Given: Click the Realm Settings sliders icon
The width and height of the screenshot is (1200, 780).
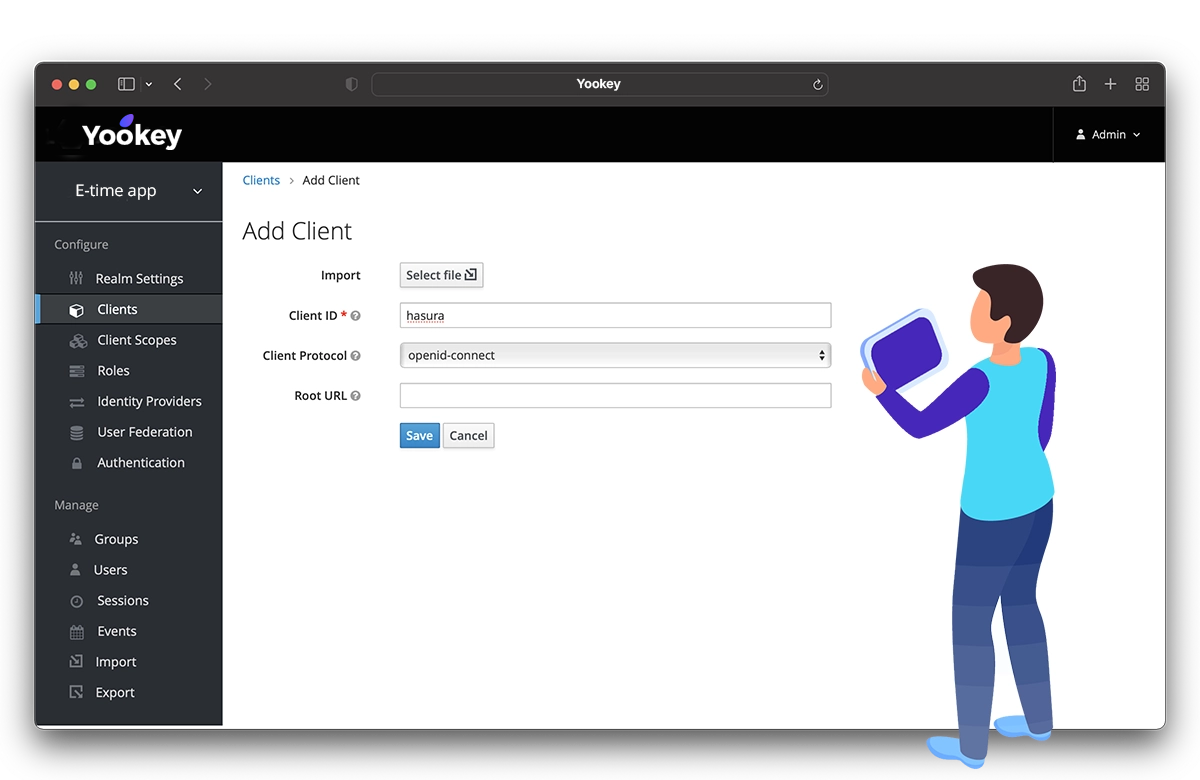Looking at the screenshot, I should 76,278.
